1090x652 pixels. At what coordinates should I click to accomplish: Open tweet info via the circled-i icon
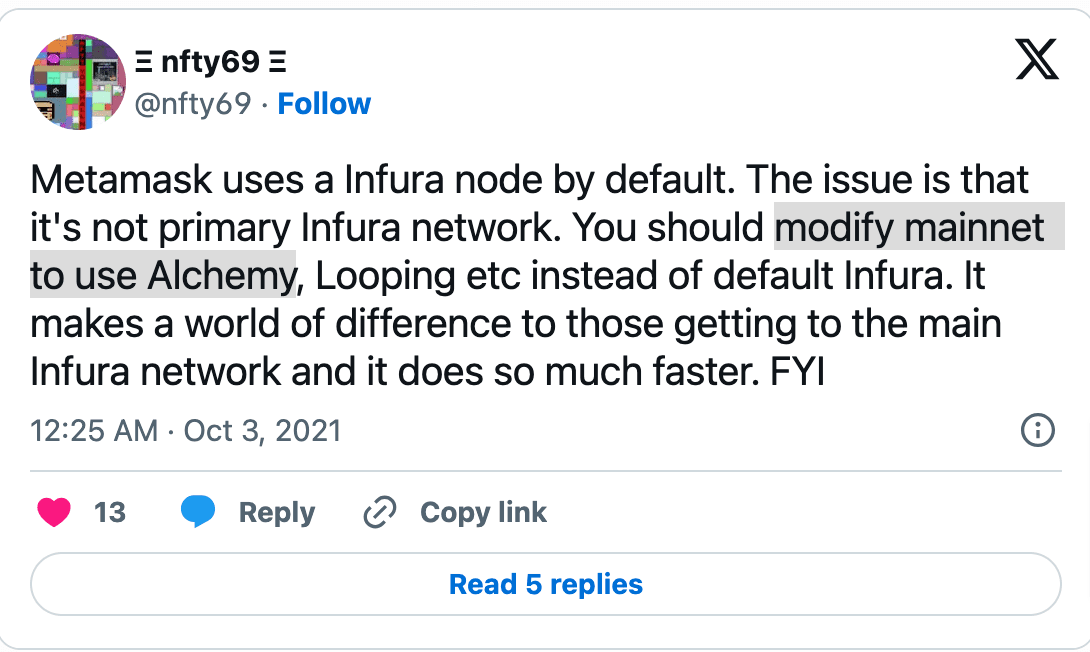coord(1038,430)
